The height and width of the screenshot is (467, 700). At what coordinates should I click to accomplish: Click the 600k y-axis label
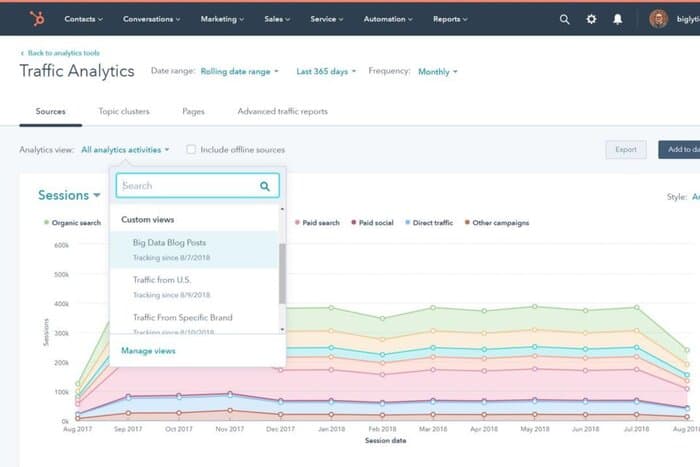(62, 245)
